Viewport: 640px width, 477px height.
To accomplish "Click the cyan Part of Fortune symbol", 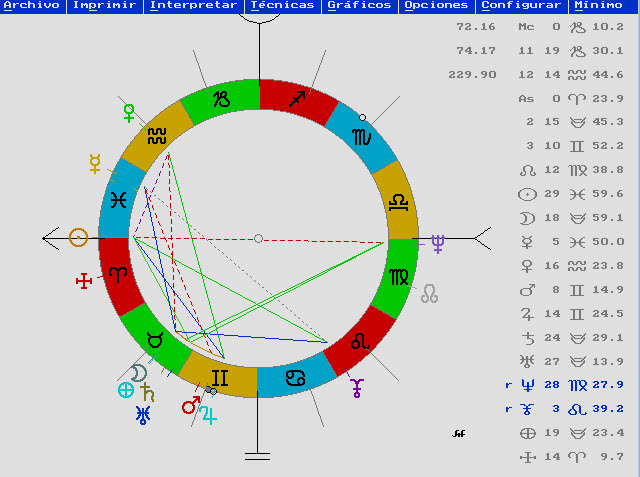I will coord(126,390).
